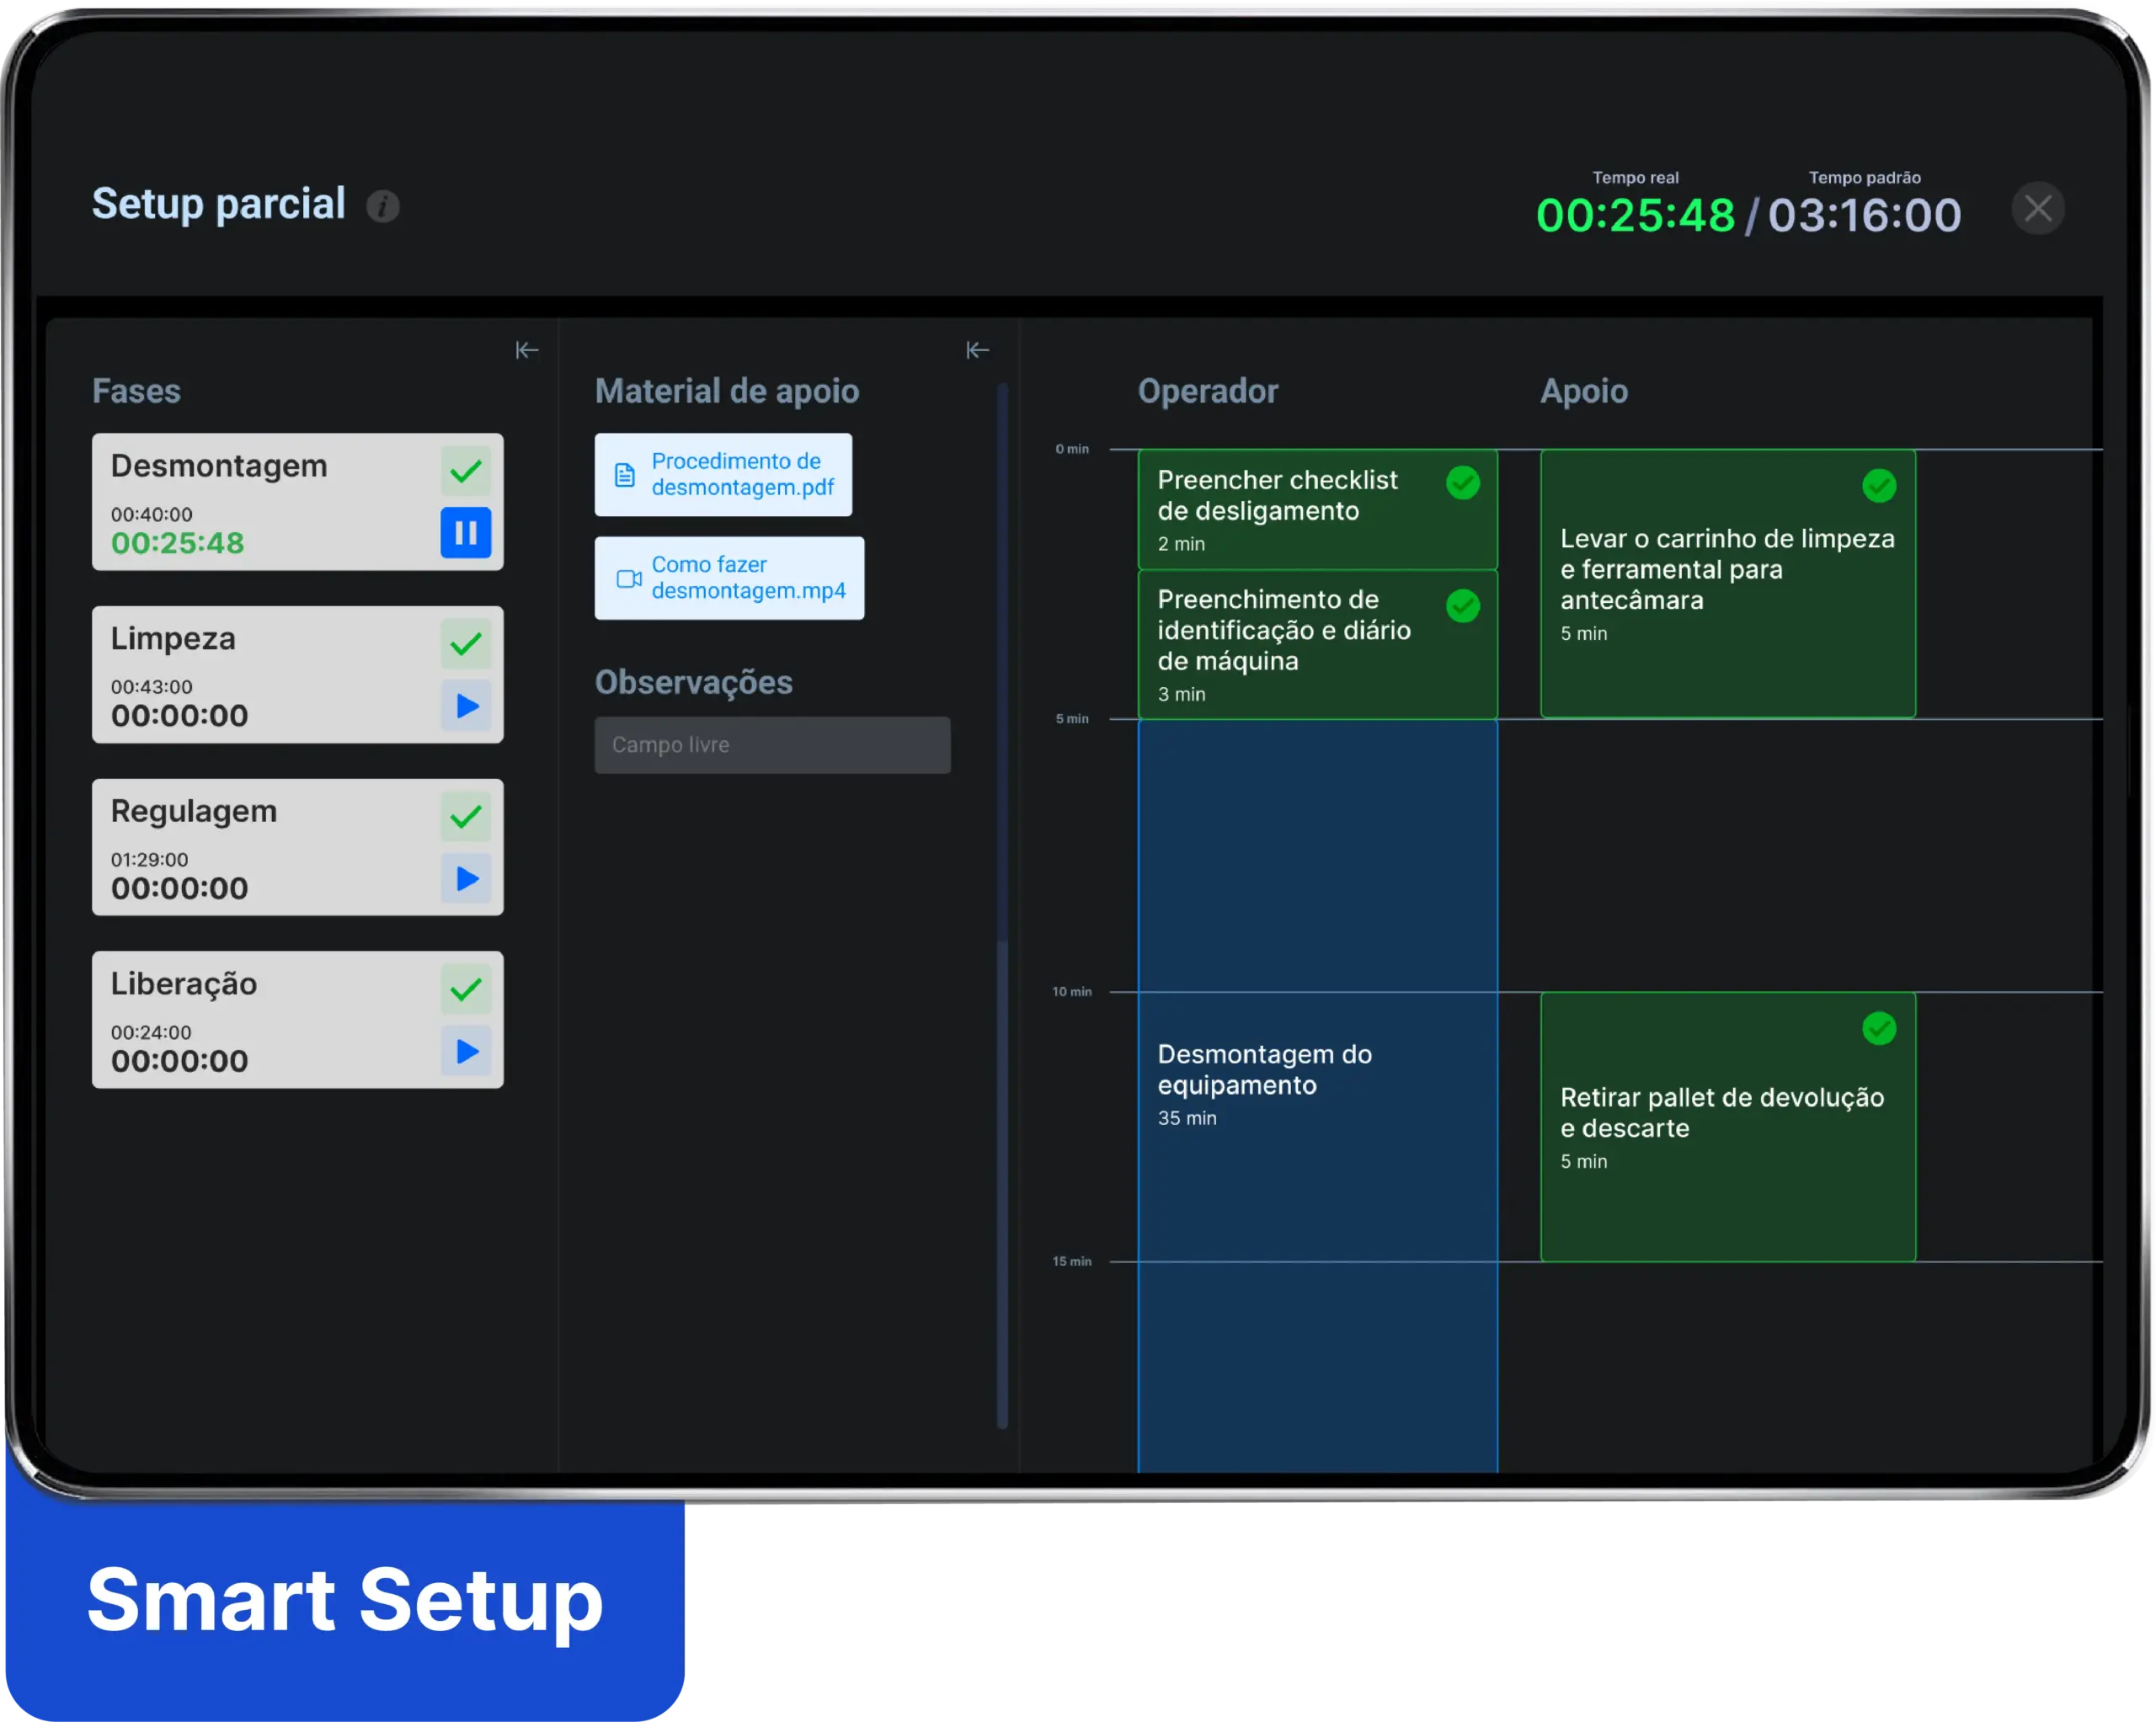The height and width of the screenshot is (1722, 2156).
Task: Click the 10 min timeline marker
Action: click(1071, 992)
